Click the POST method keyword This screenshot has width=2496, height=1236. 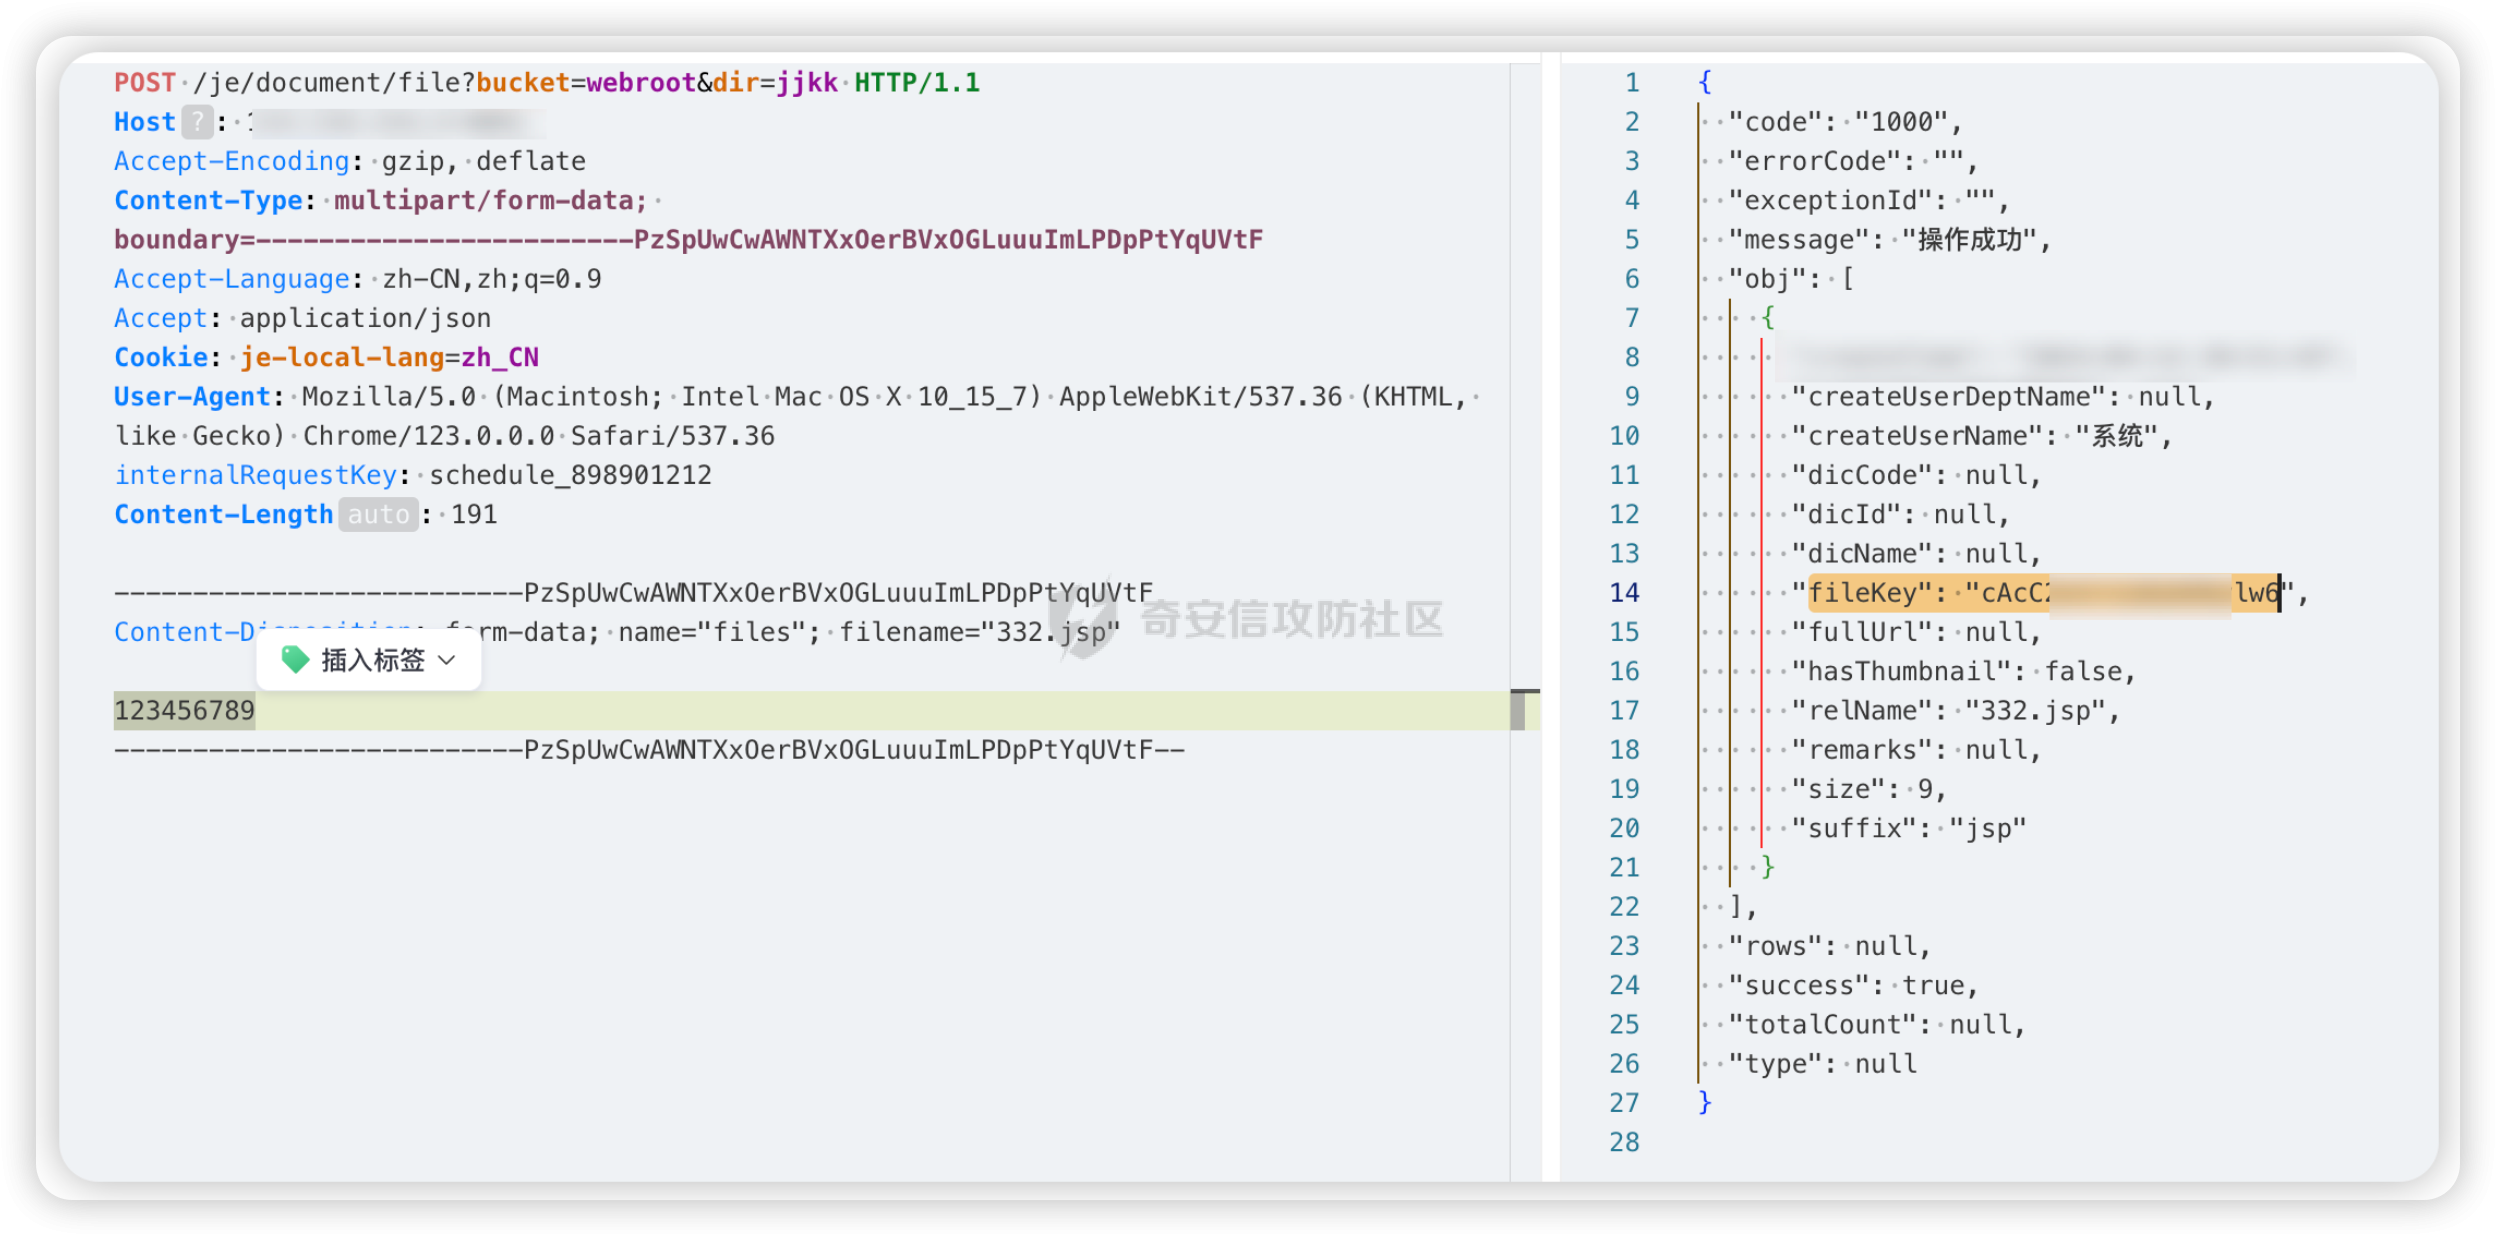(145, 83)
